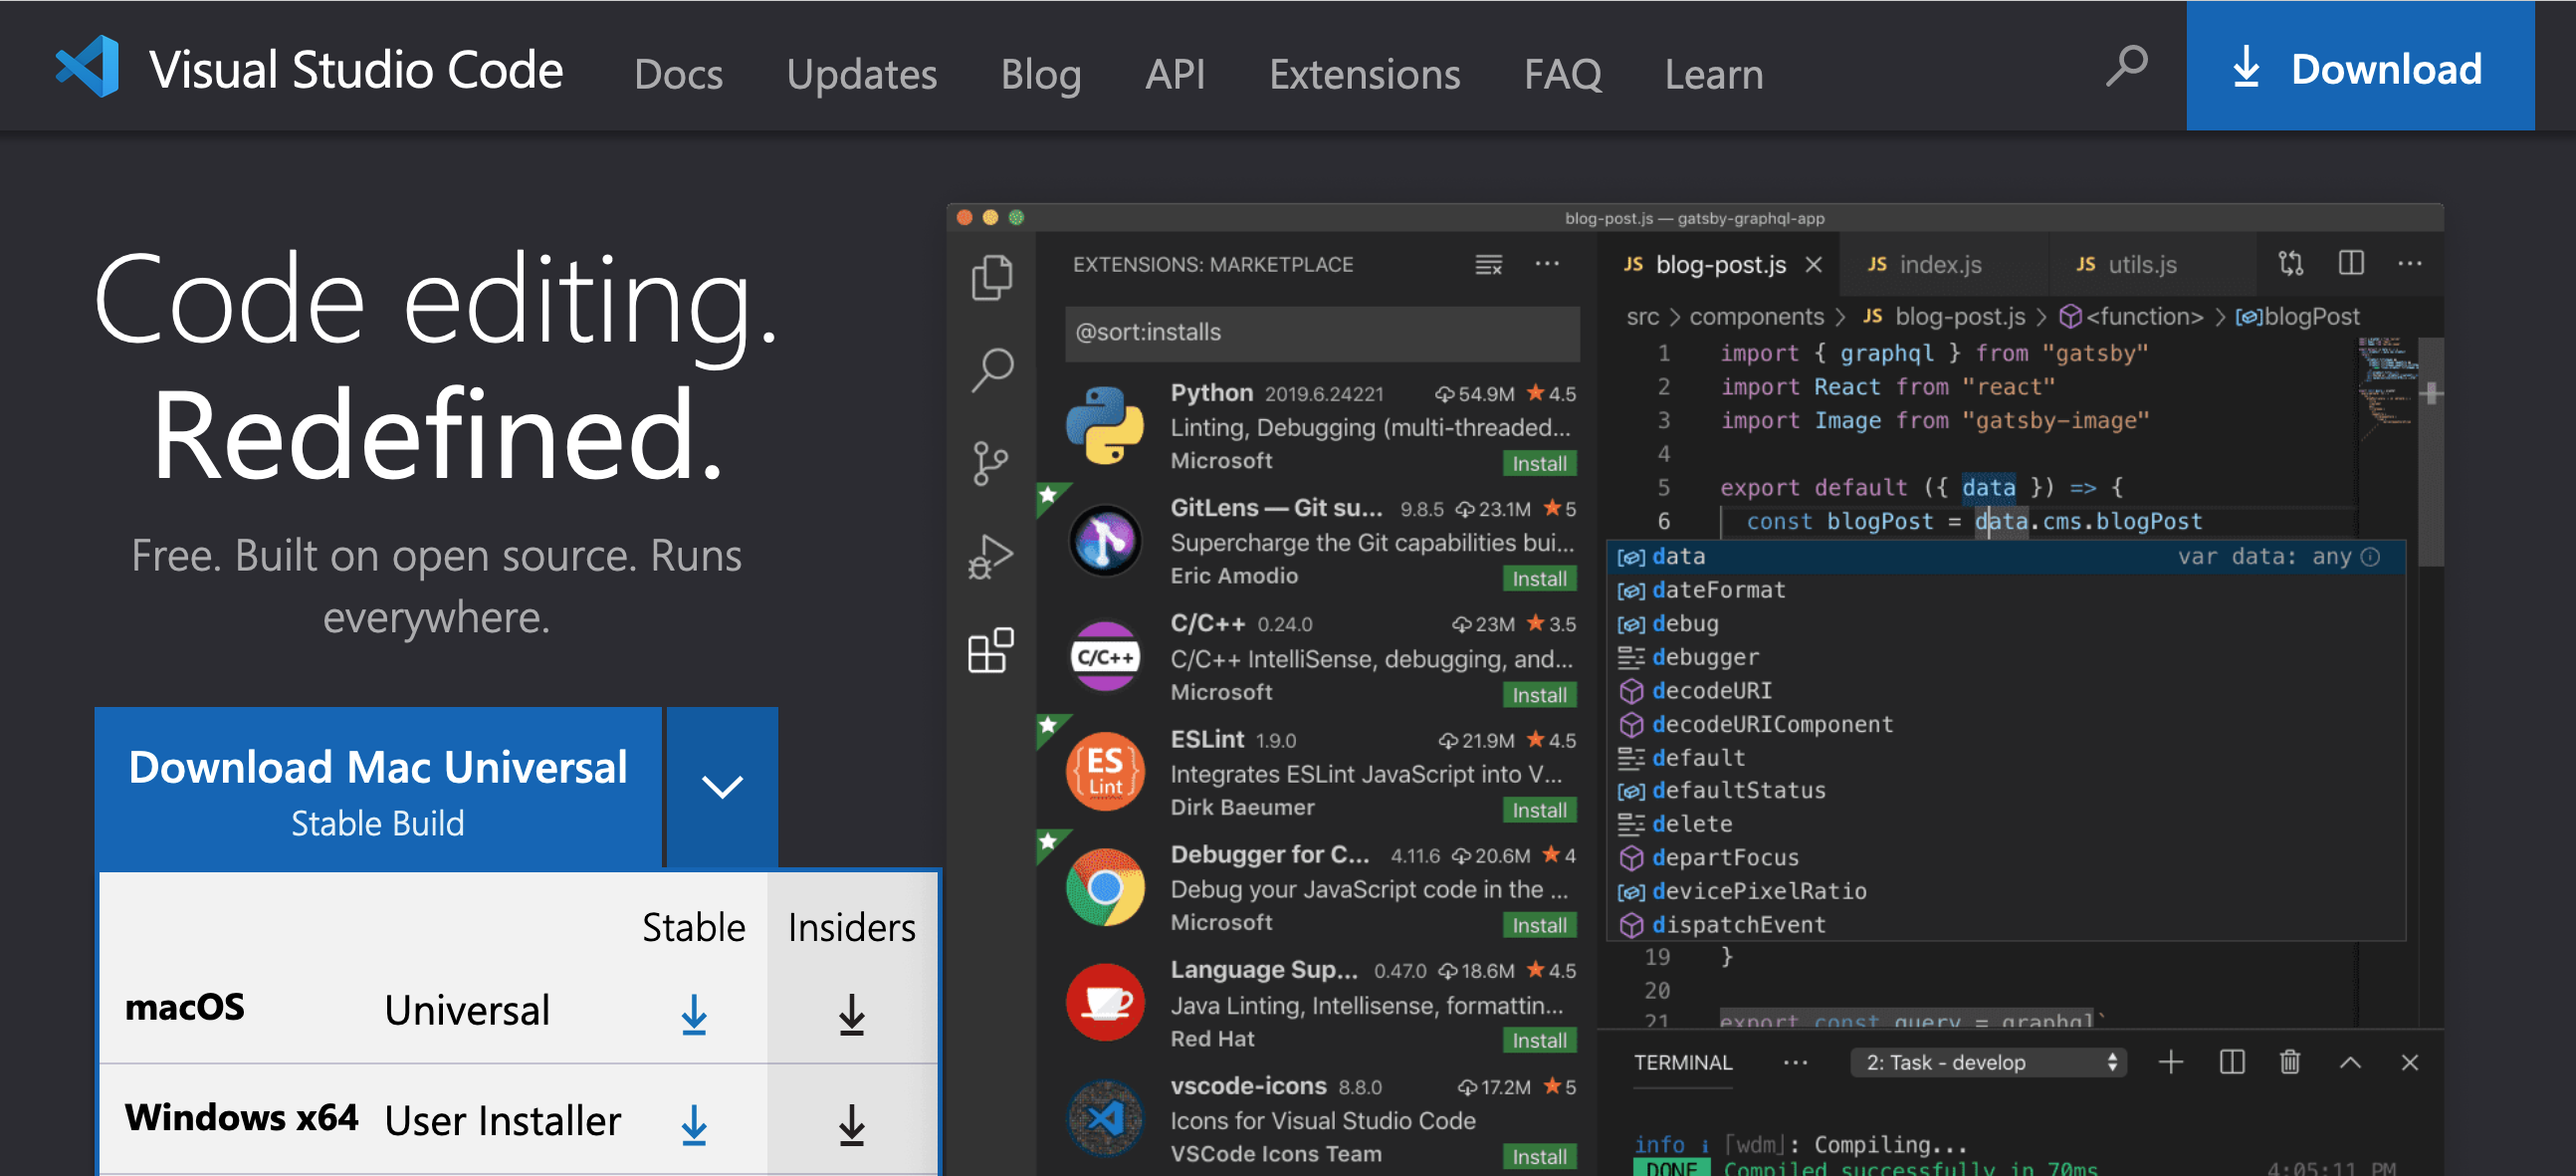Go to the Blog nav item
Image resolution: width=2576 pixels, height=1176 pixels.
1041,74
